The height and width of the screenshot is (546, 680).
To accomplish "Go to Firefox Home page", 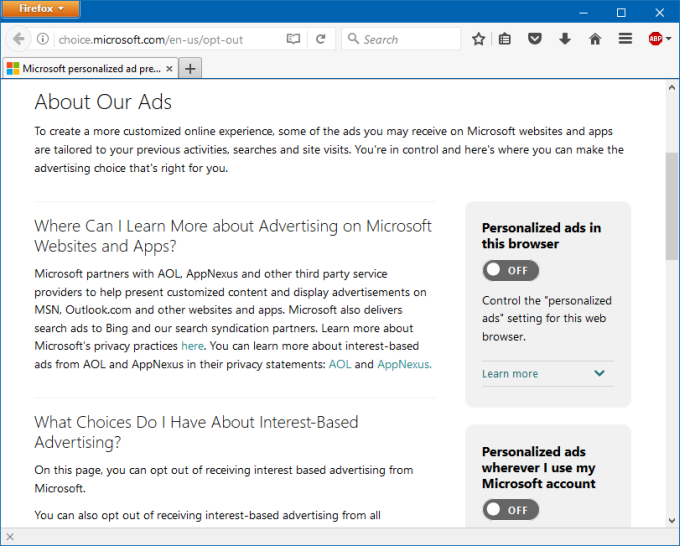I will (595, 39).
